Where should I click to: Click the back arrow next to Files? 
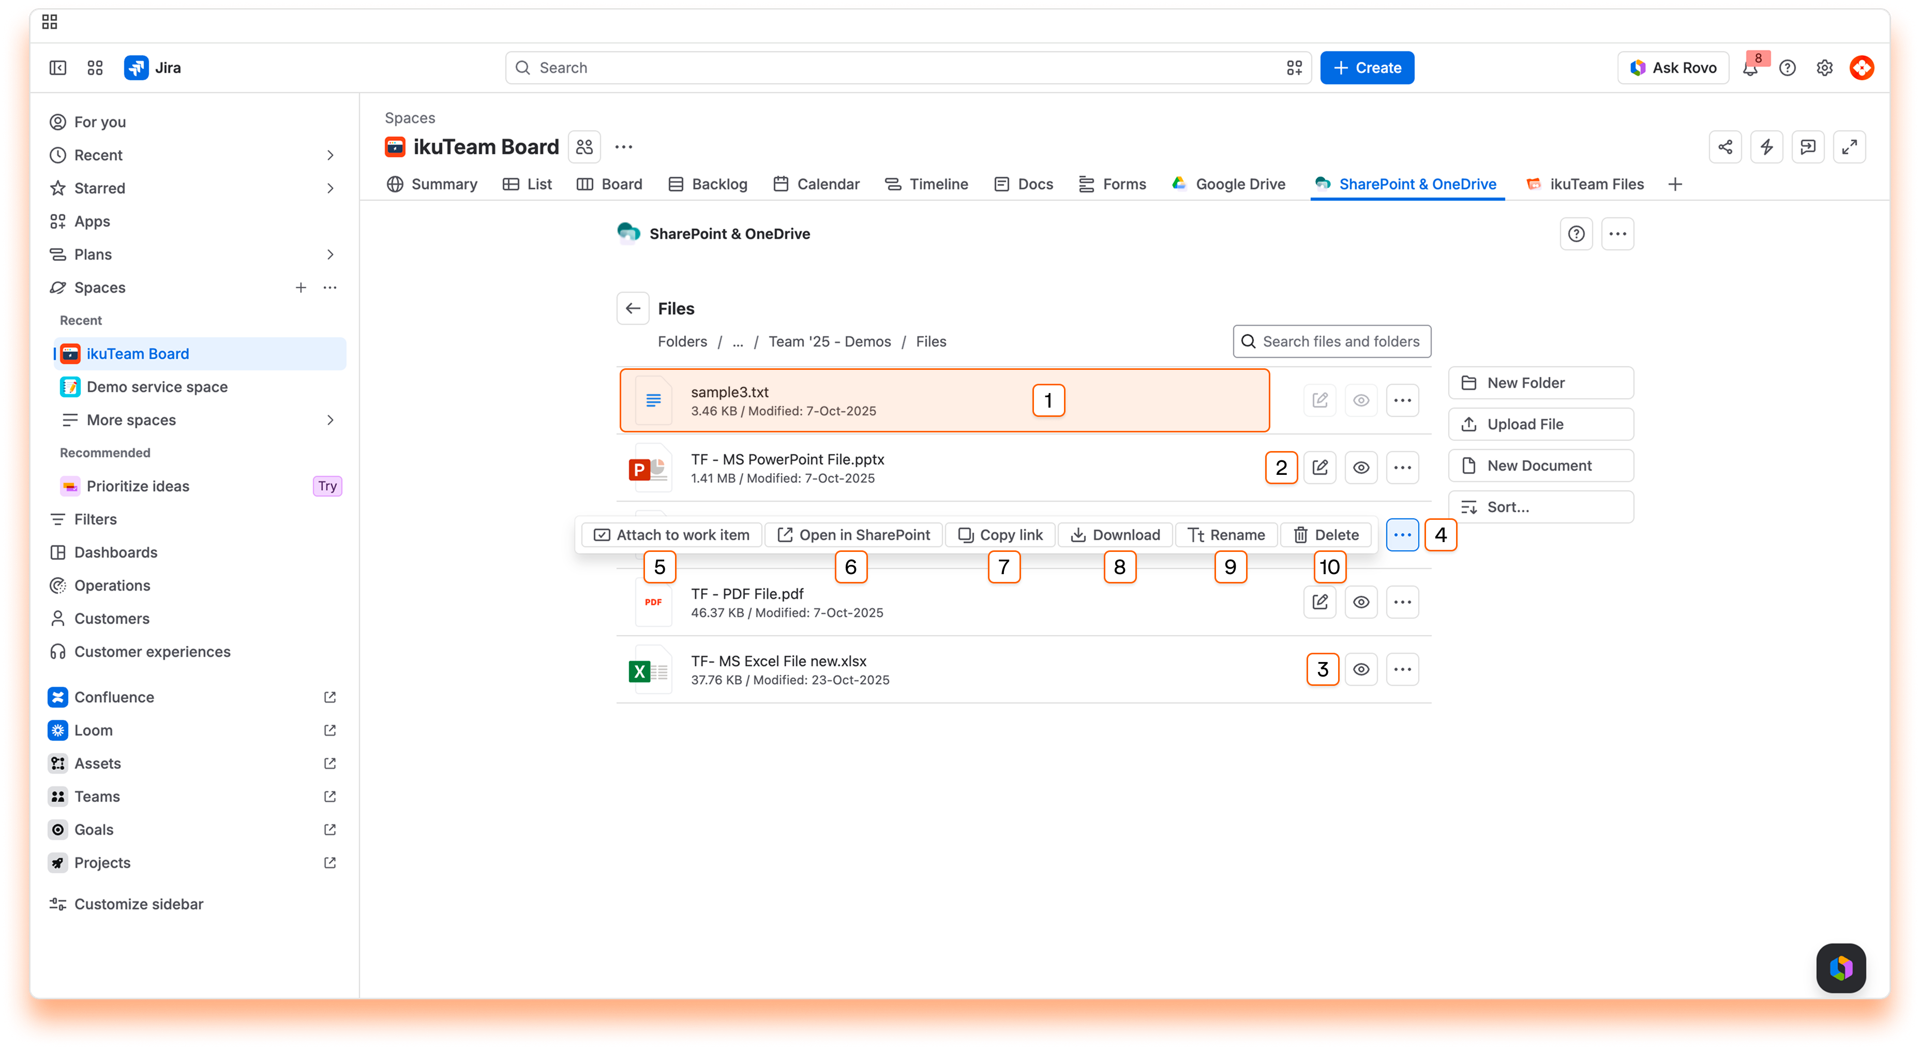coord(633,309)
